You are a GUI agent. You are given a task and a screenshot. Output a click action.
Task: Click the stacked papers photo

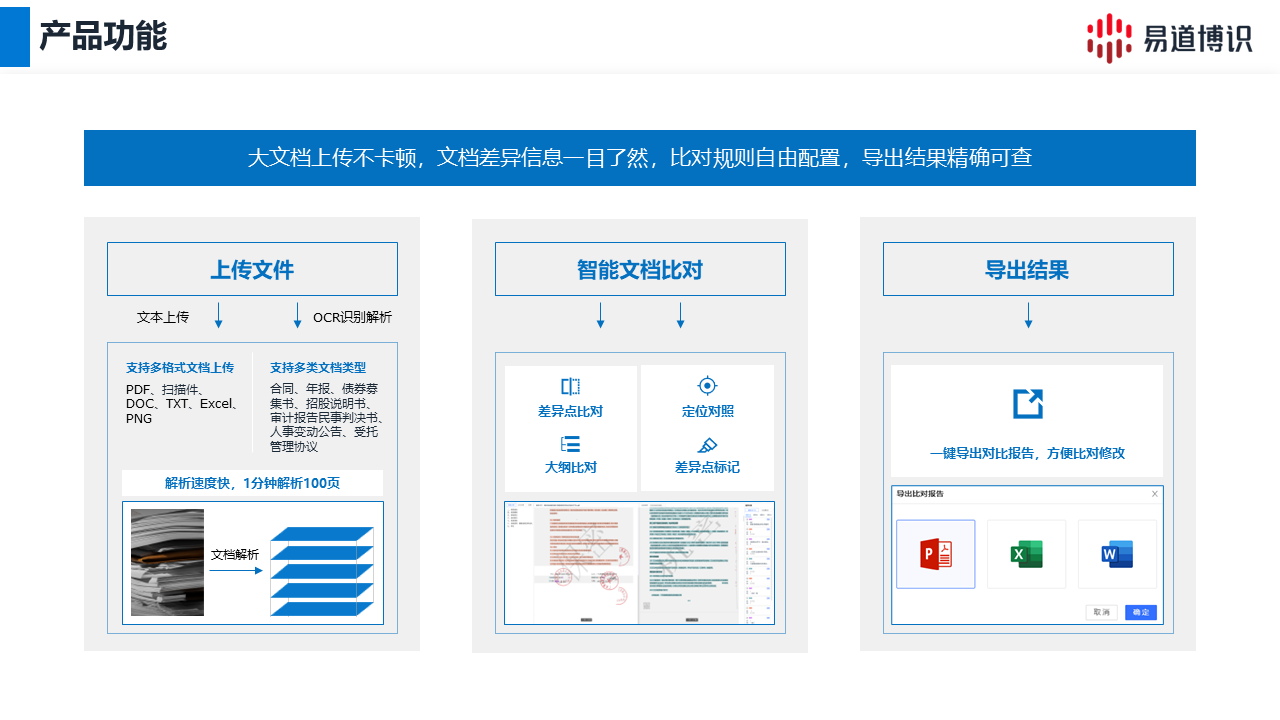coord(167,562)
